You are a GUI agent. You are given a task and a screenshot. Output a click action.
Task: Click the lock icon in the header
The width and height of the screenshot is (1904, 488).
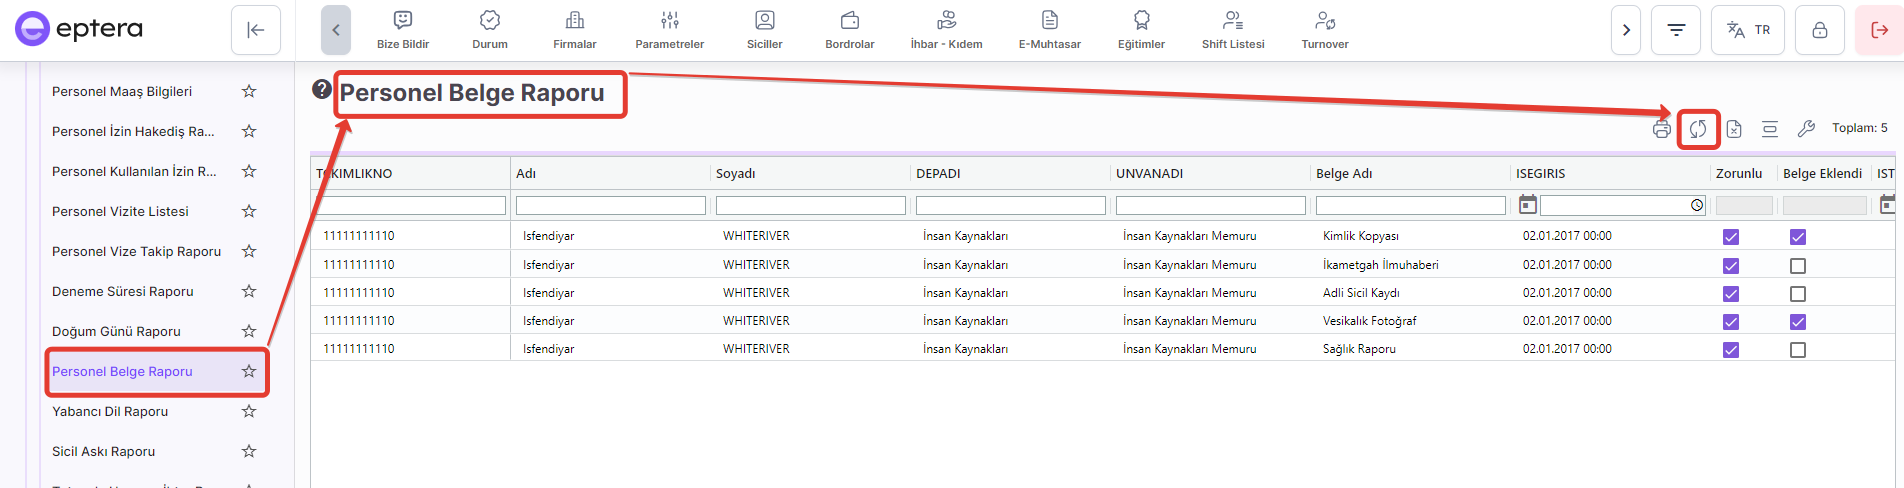click(1820, 30)
